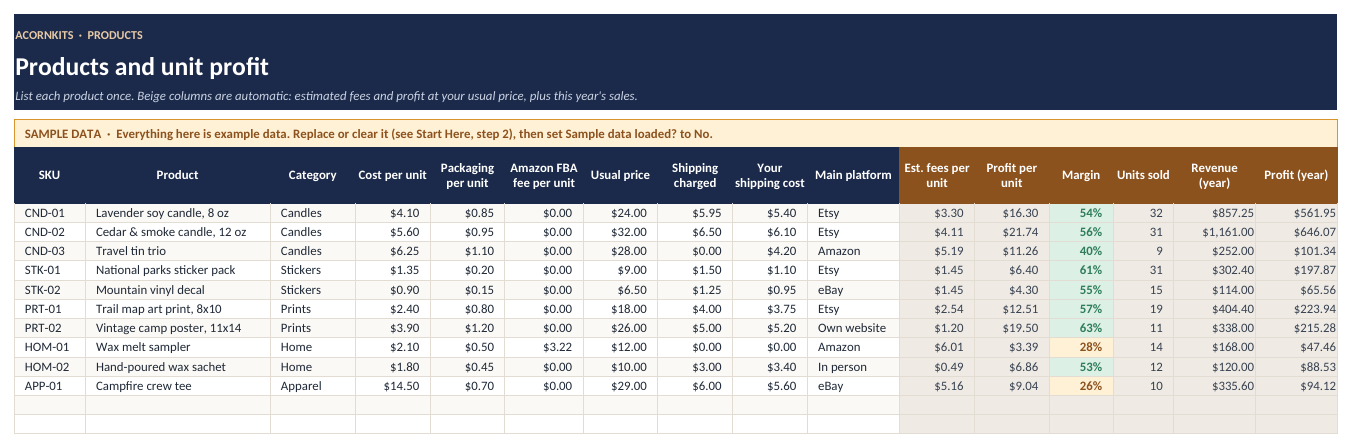
Task: Select product 'Wax melt sampler'
Action: click(178, 347)
